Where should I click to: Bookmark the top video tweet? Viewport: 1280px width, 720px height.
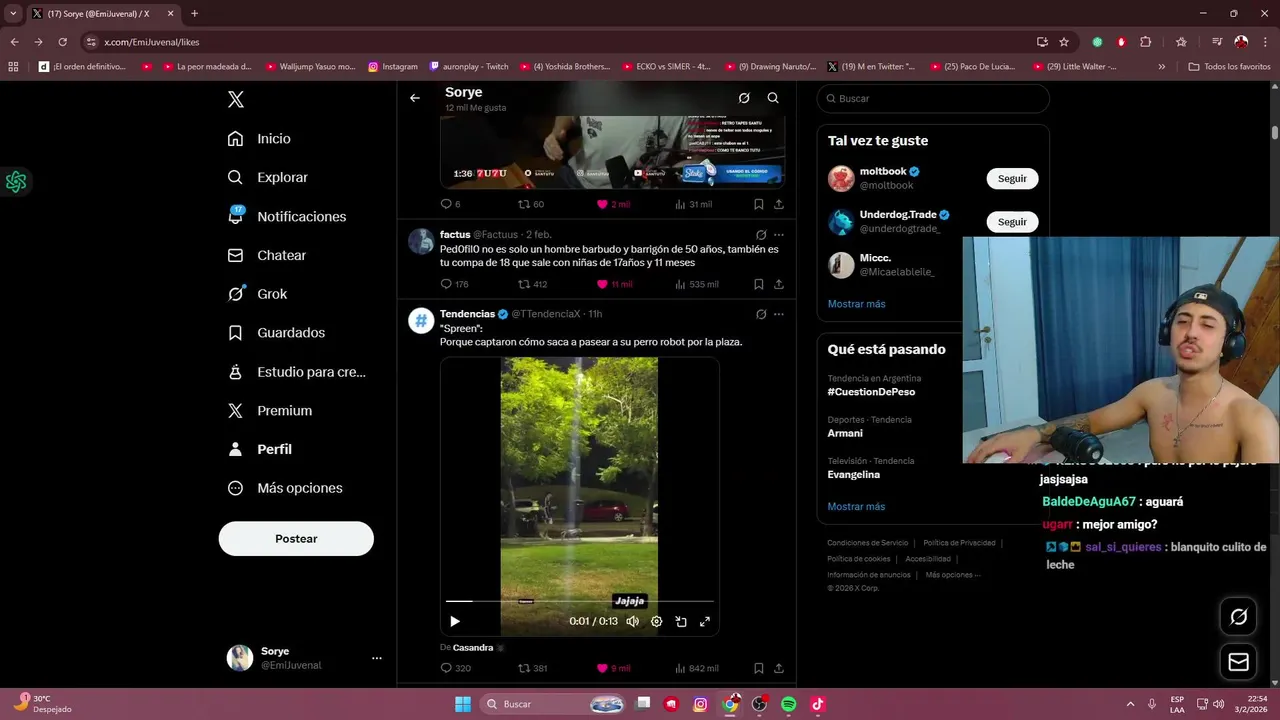tap(759, 204)
